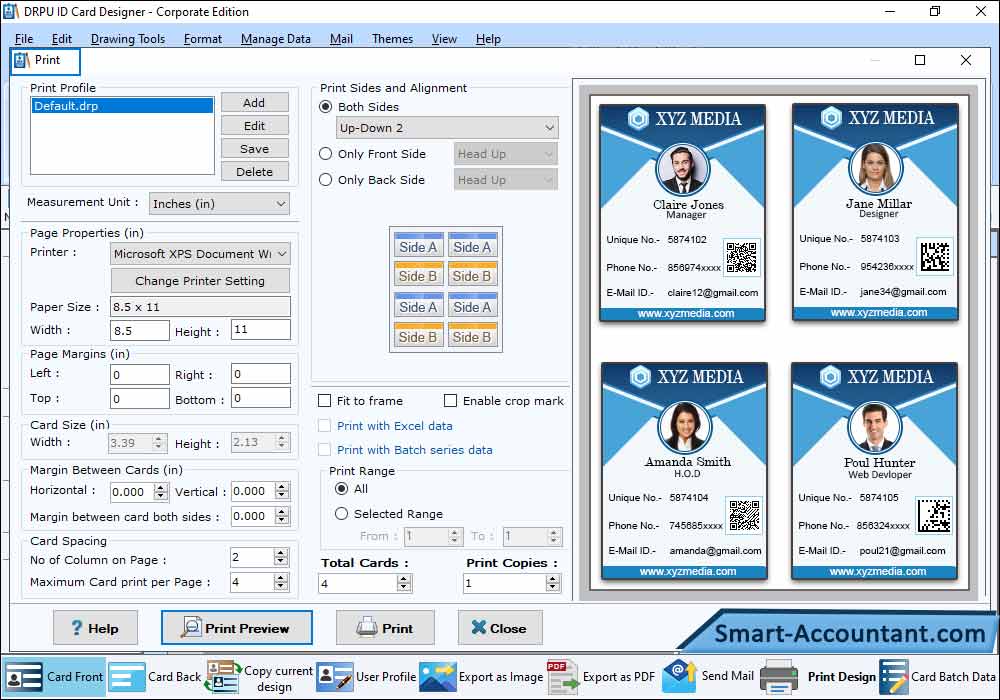Click Edit print profile button
Screen dimensions: 1000x700
point(254,126)
